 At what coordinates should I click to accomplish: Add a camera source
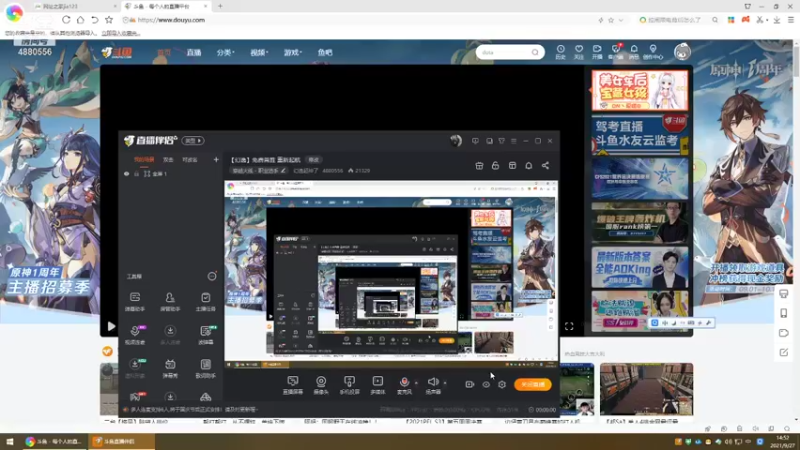321,385
